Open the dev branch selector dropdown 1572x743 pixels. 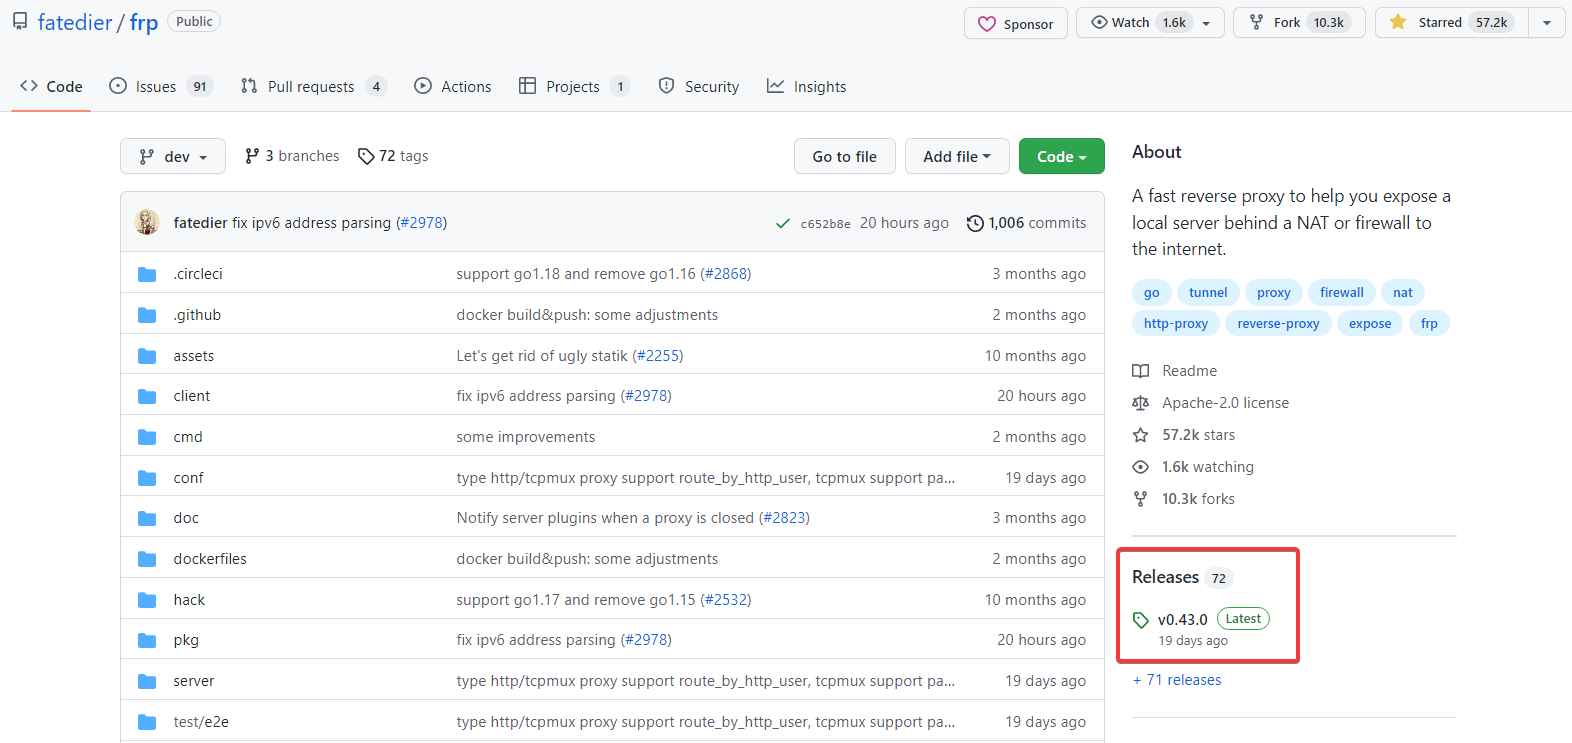click(173, 157)
